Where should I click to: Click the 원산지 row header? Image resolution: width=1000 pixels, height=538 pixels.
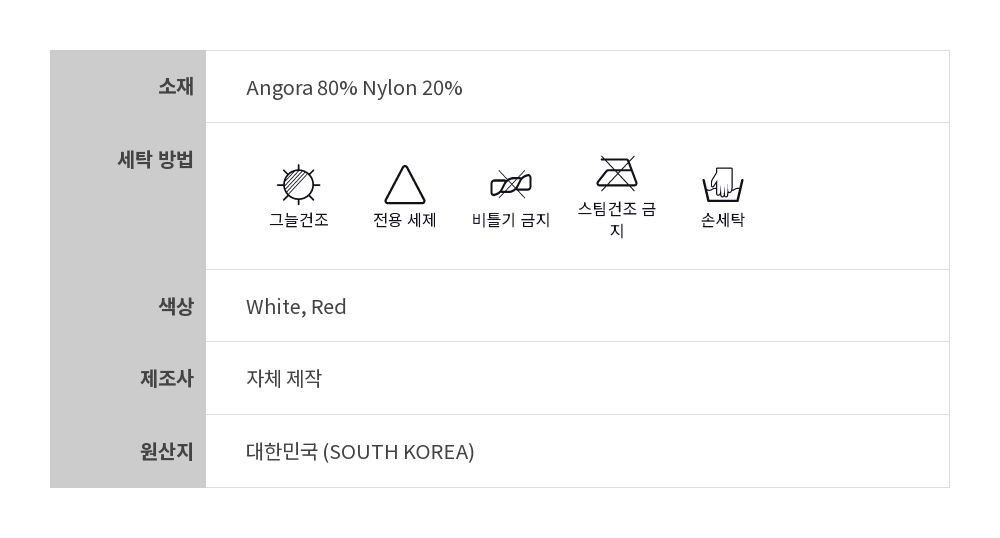click(167, 451)
